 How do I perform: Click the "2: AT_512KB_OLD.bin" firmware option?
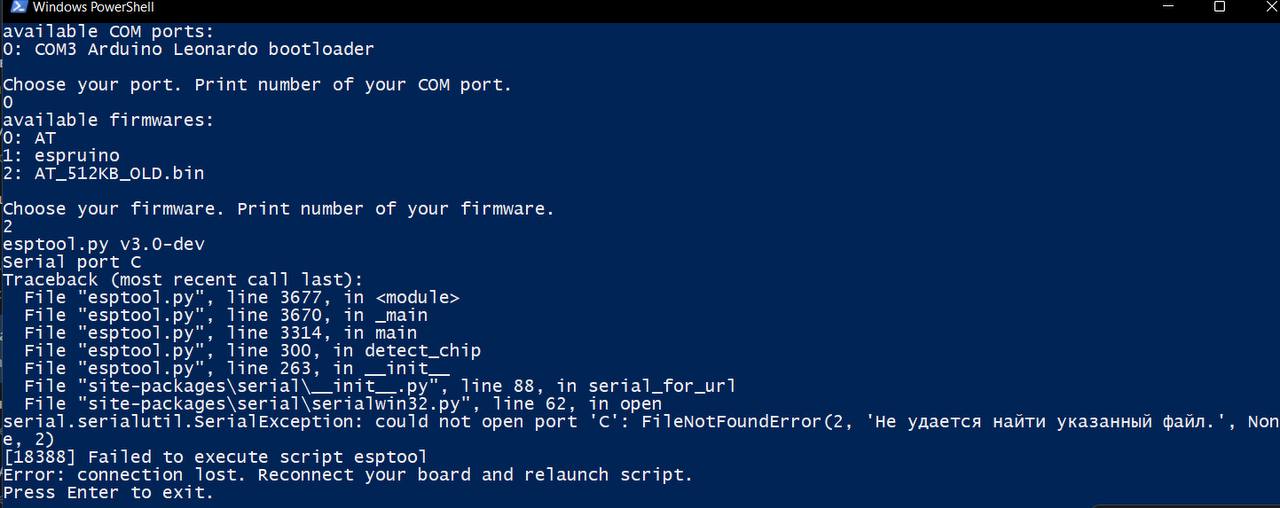[103, 174]
